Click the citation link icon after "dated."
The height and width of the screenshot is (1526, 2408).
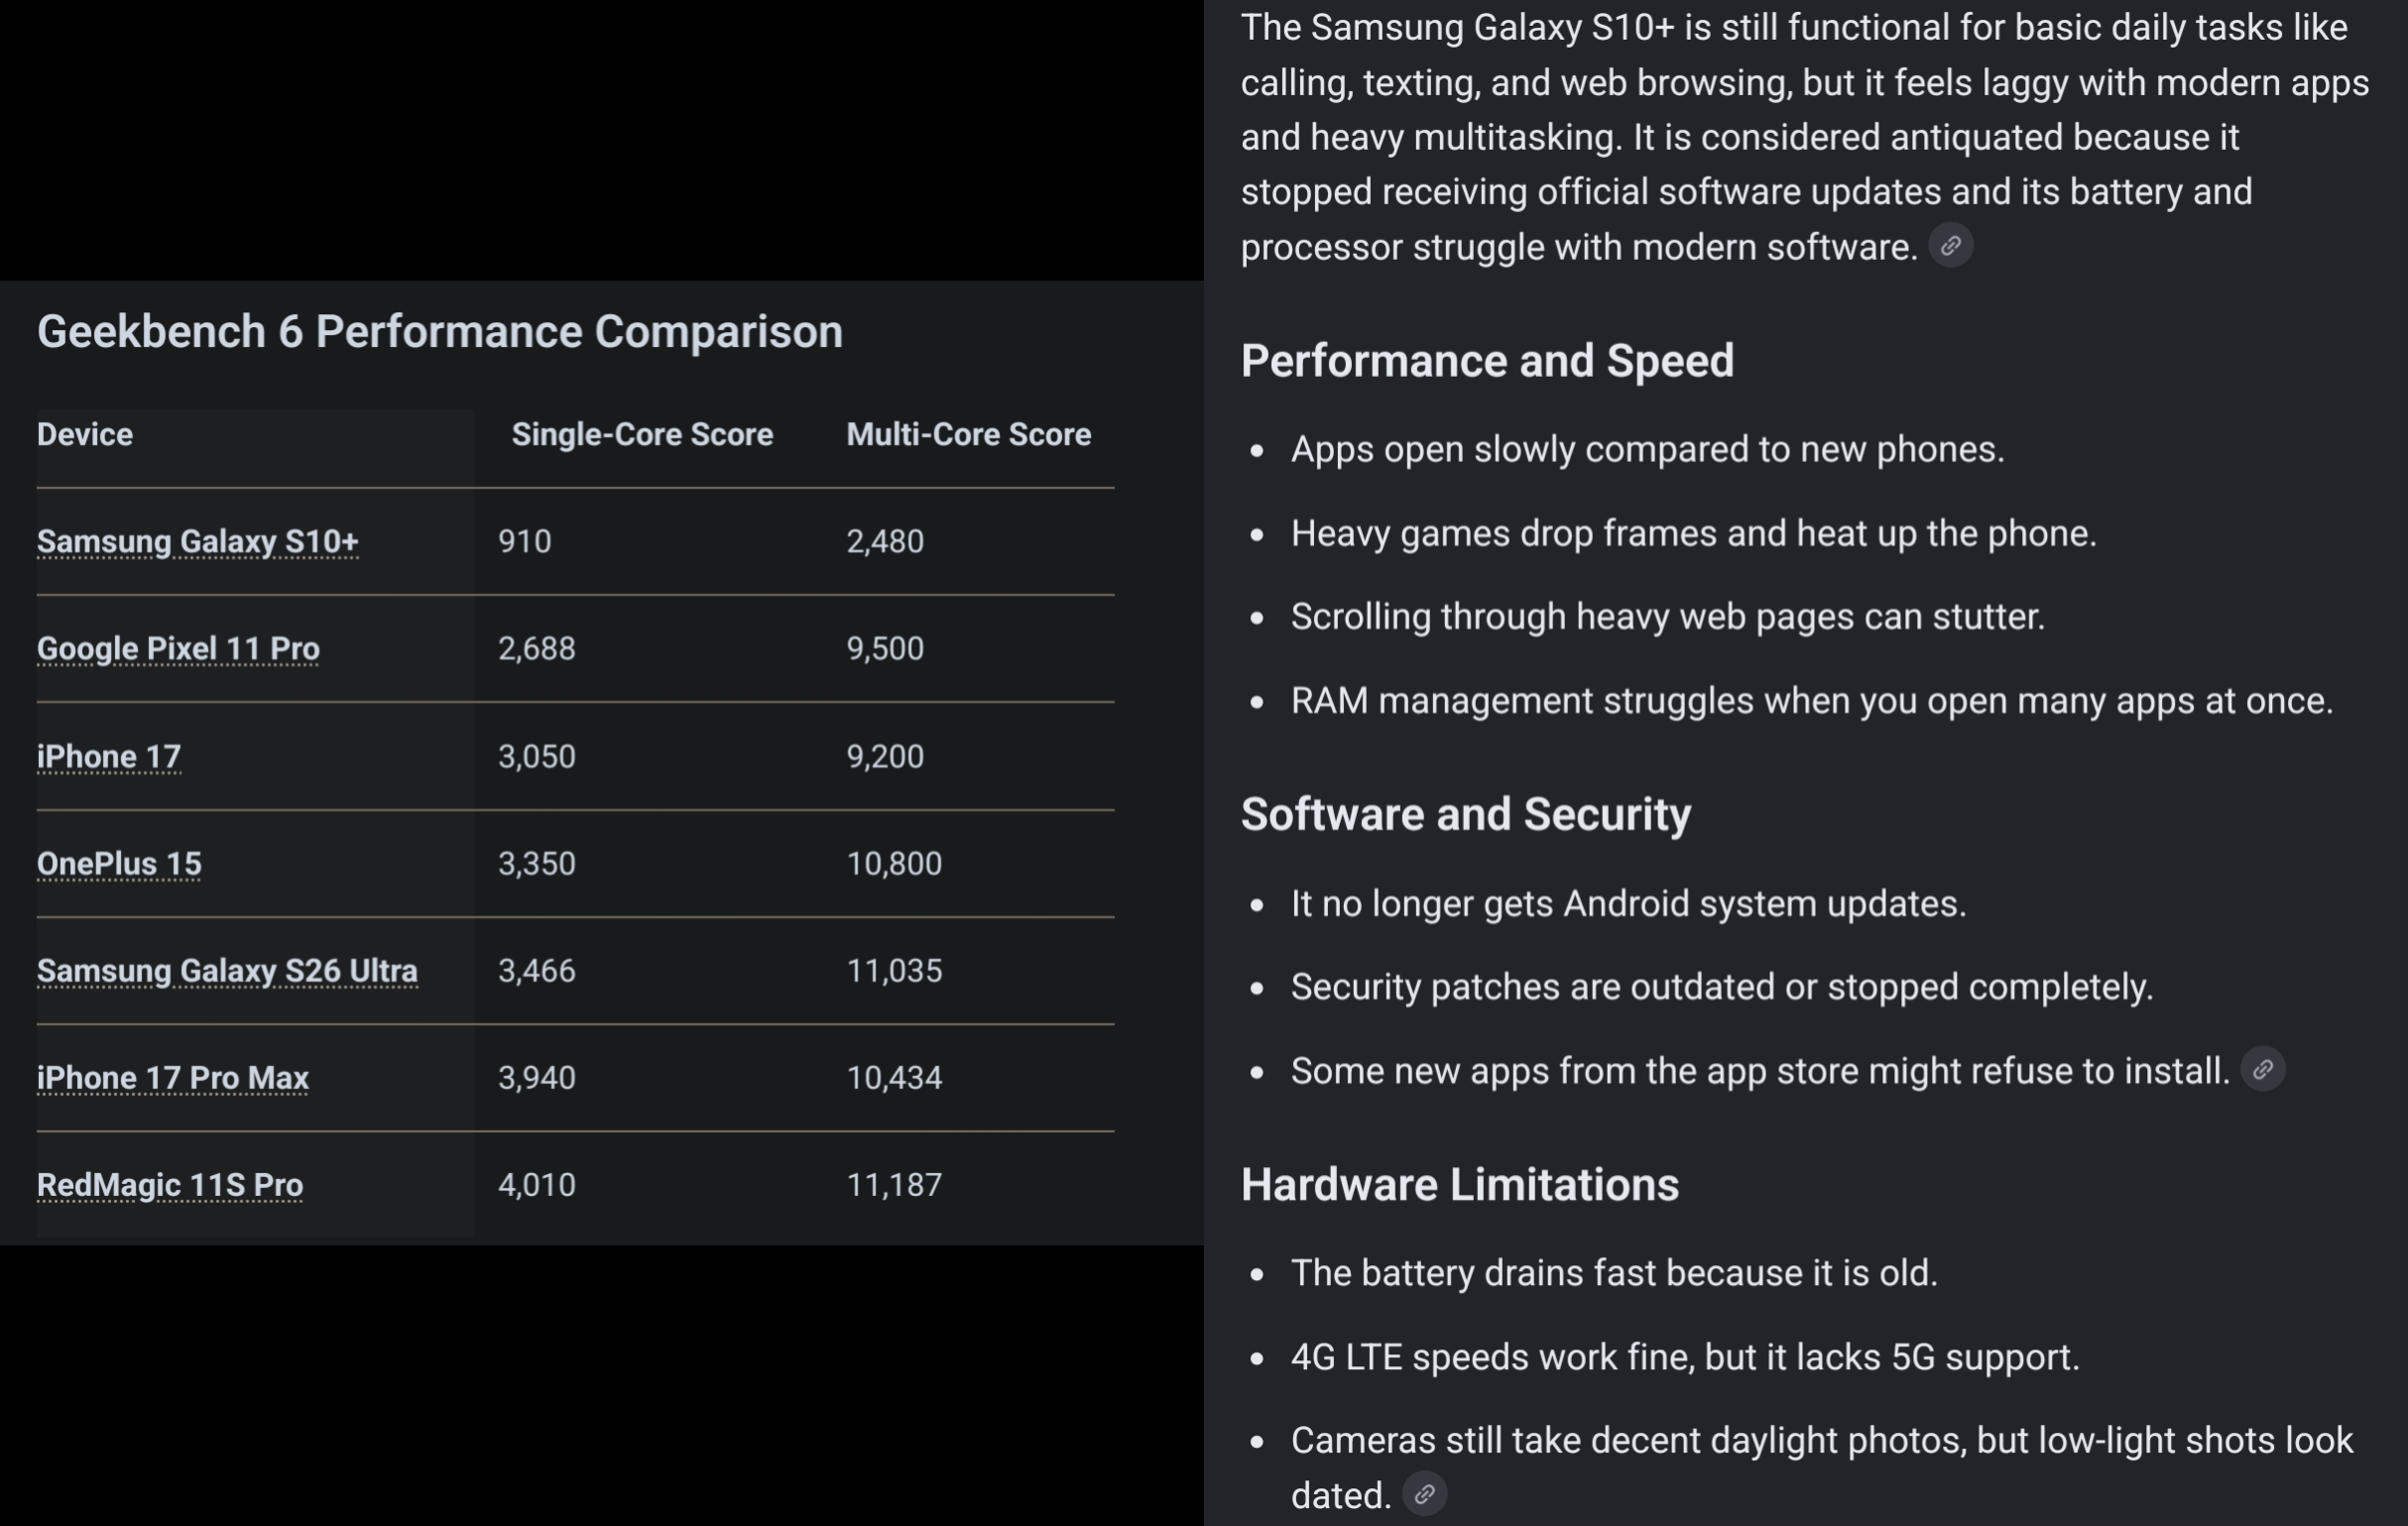(1424, 1494)
